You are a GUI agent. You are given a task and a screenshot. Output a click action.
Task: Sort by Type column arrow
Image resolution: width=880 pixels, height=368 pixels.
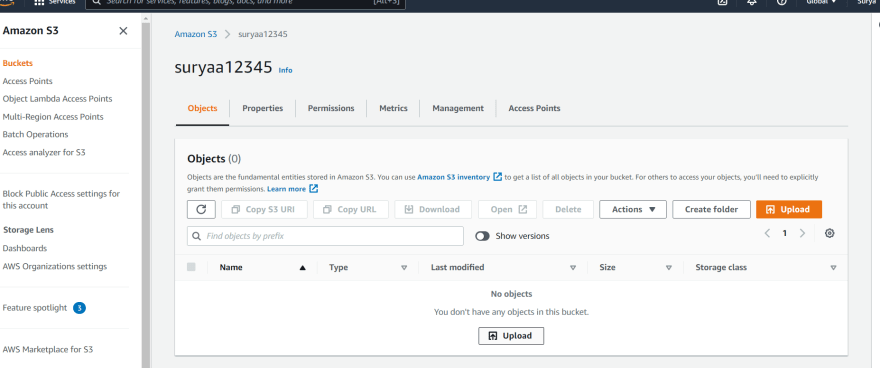click(x=404, y=268)
